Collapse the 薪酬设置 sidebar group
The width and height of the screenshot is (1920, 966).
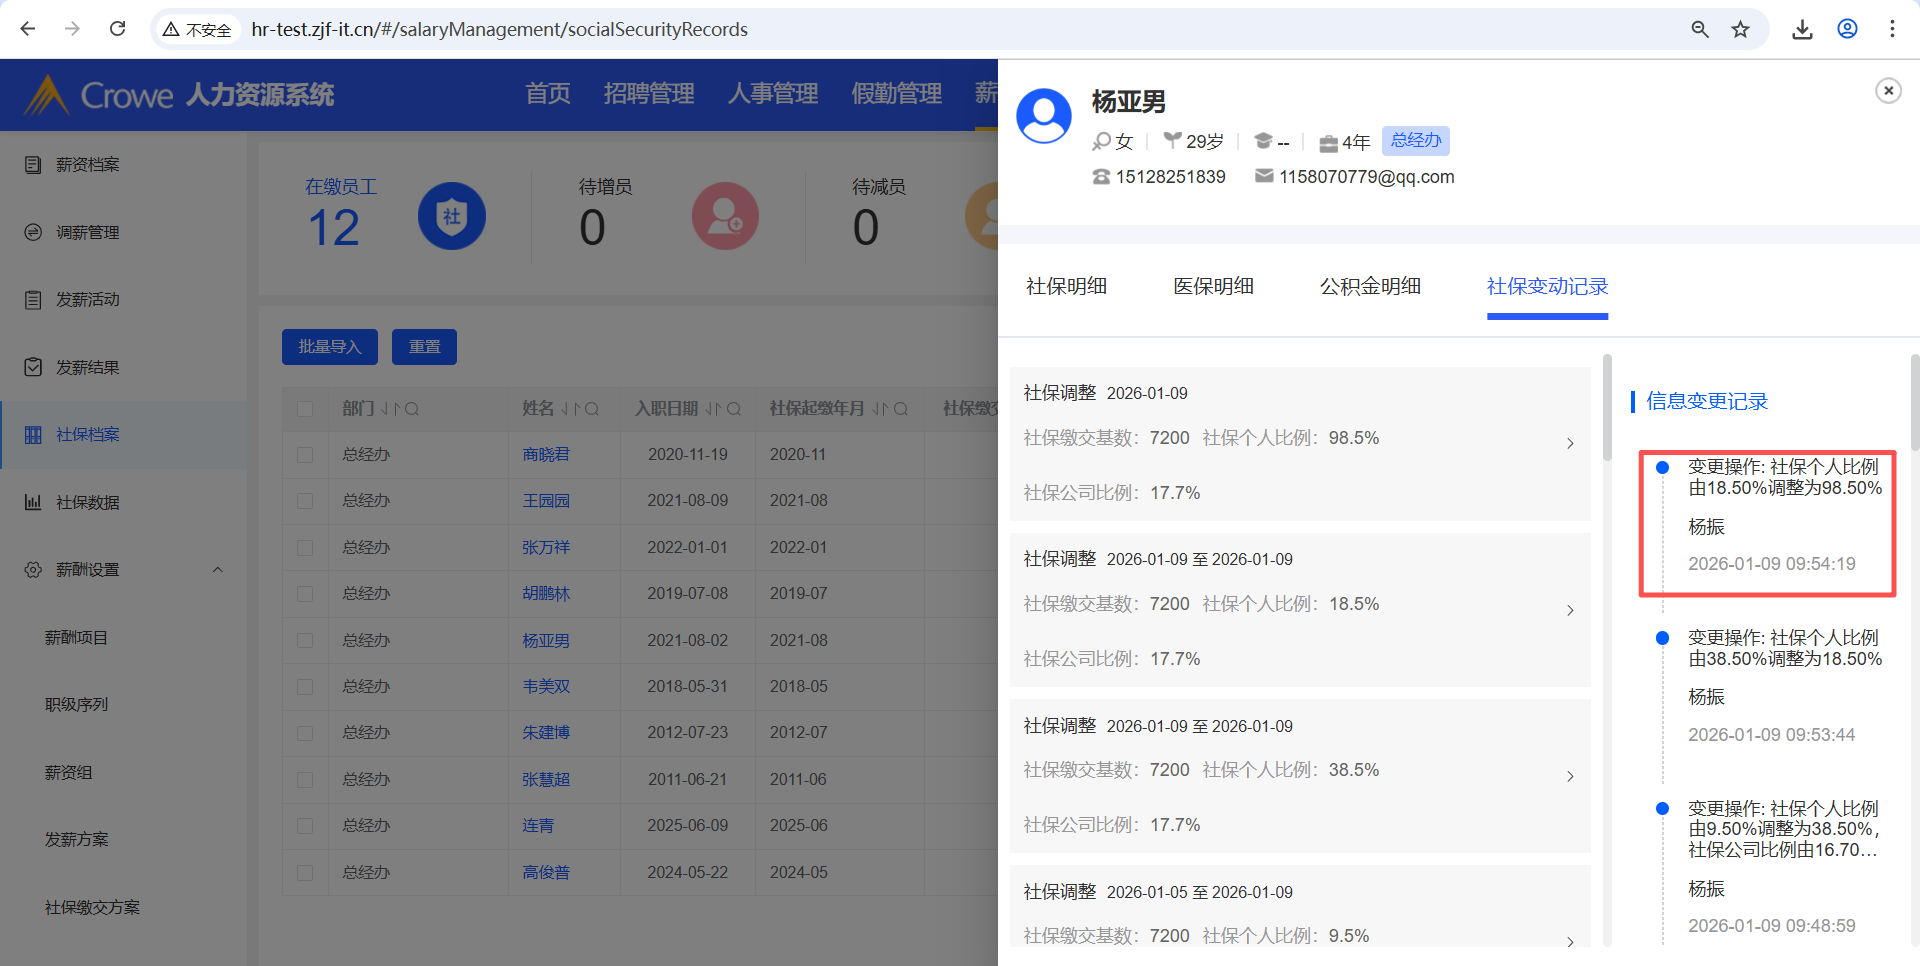[x=218, y=570]
